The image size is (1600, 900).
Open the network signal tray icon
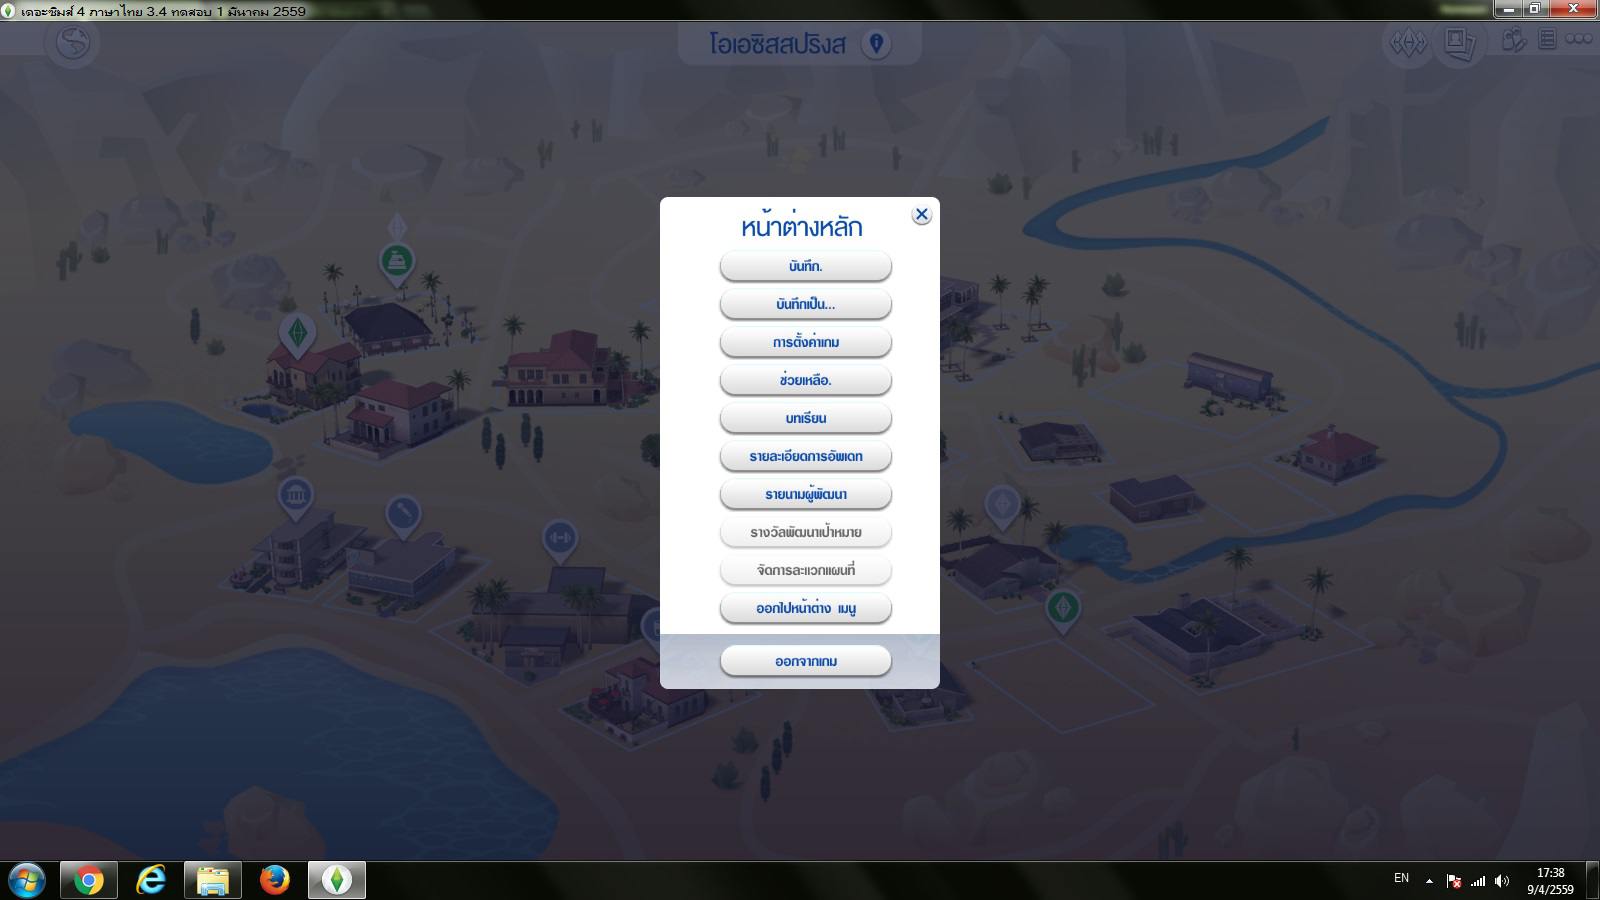pos(1478,881)
